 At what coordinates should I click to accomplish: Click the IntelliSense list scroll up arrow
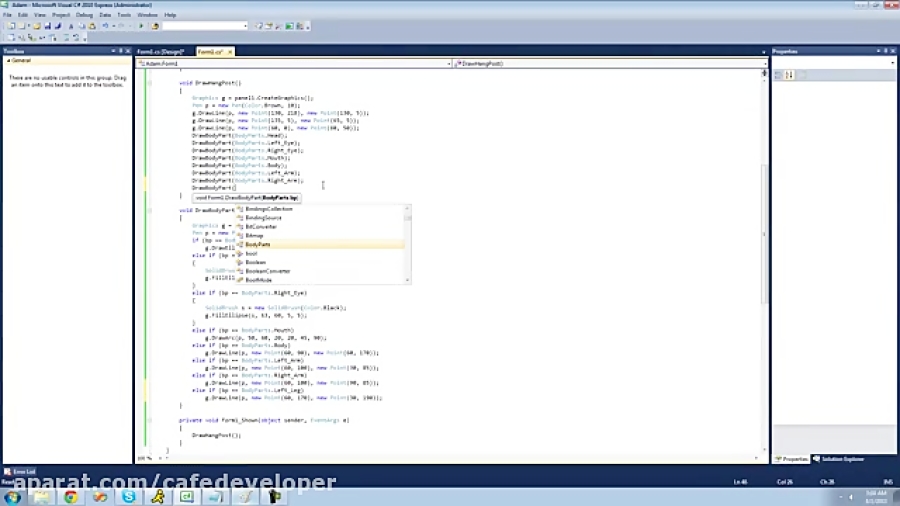[x=408, y=208]
